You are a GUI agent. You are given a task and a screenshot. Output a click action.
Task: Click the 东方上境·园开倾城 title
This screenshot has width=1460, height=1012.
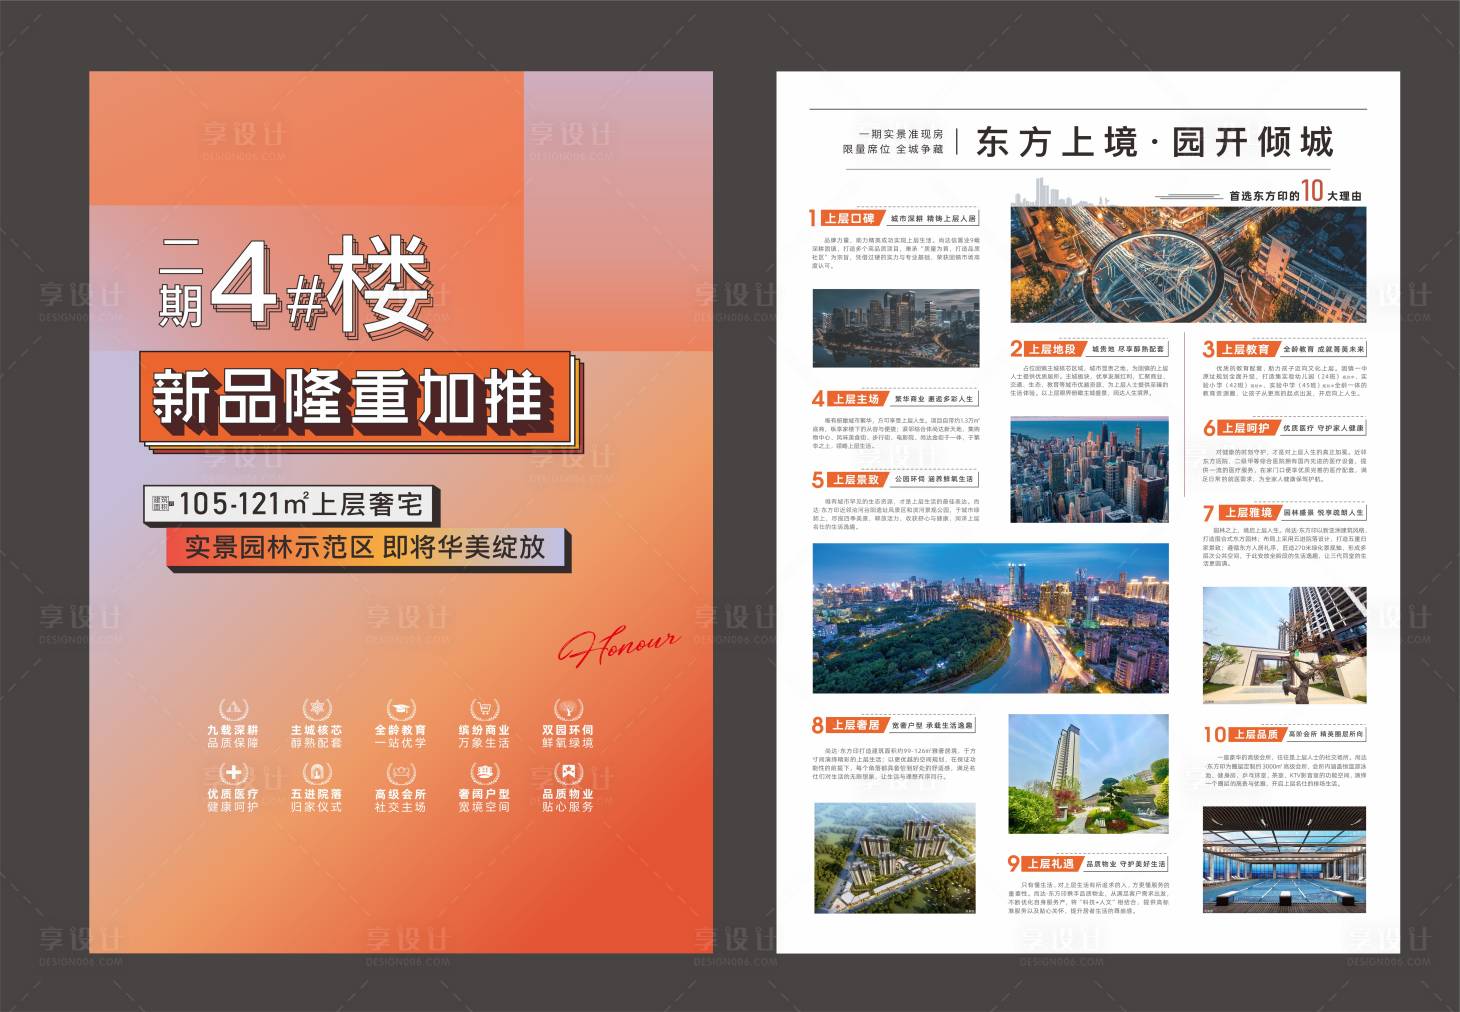tap(1155, 142)
